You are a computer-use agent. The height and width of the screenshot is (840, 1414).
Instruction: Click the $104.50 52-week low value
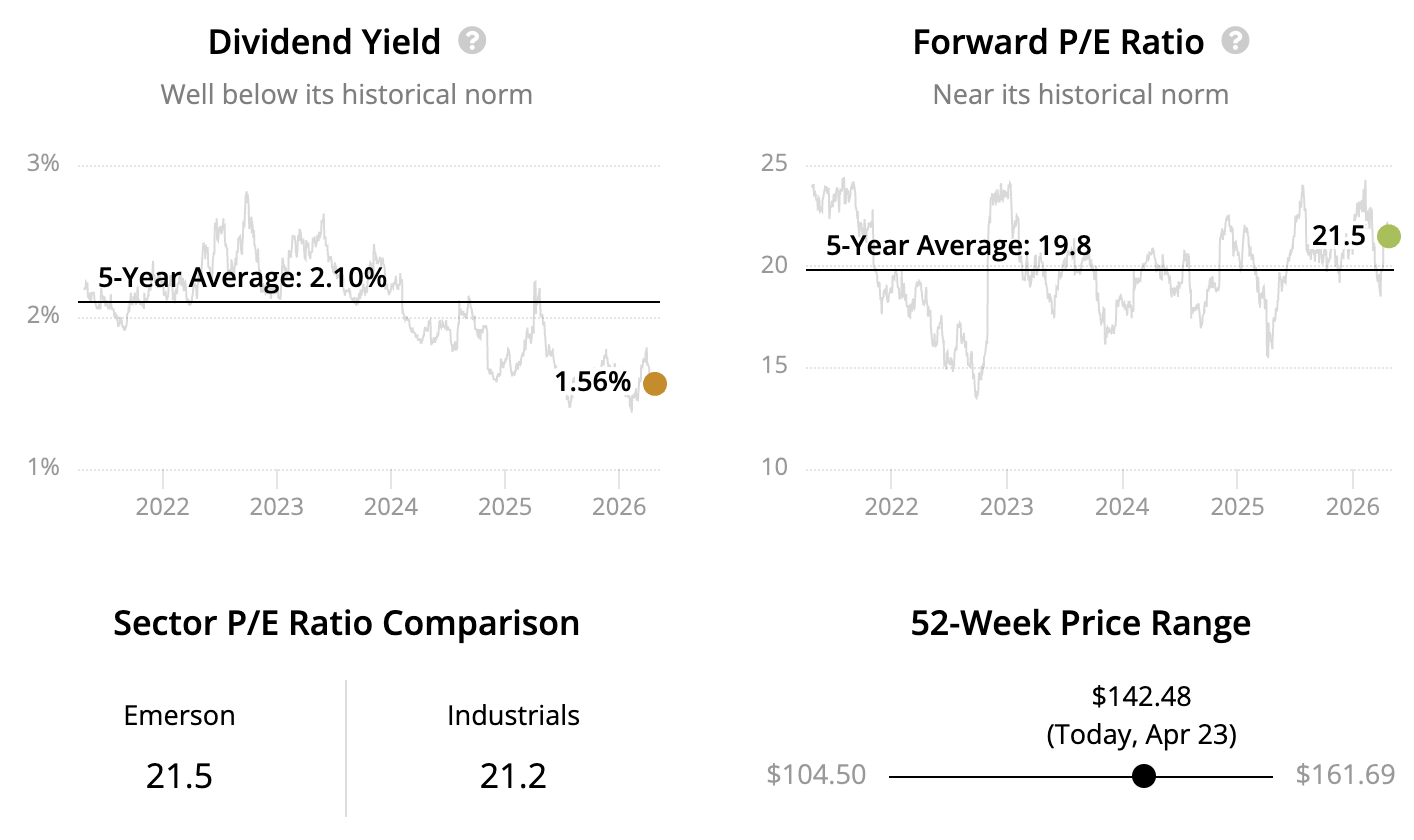coord(816,775)
